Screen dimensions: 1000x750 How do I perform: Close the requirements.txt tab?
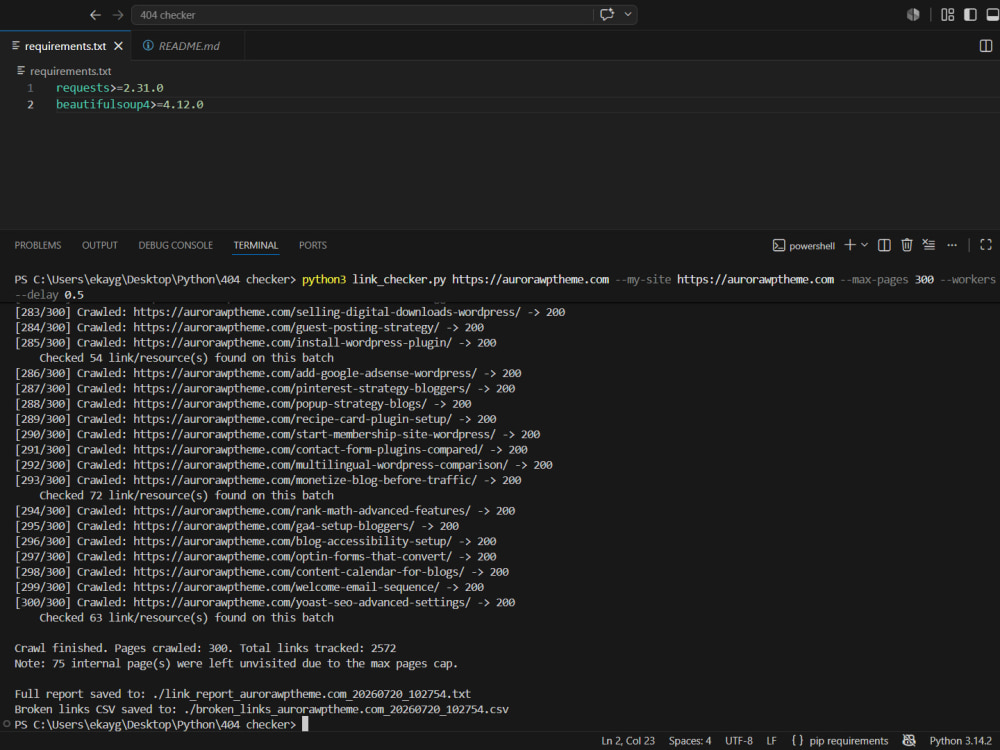coord(119,46)
